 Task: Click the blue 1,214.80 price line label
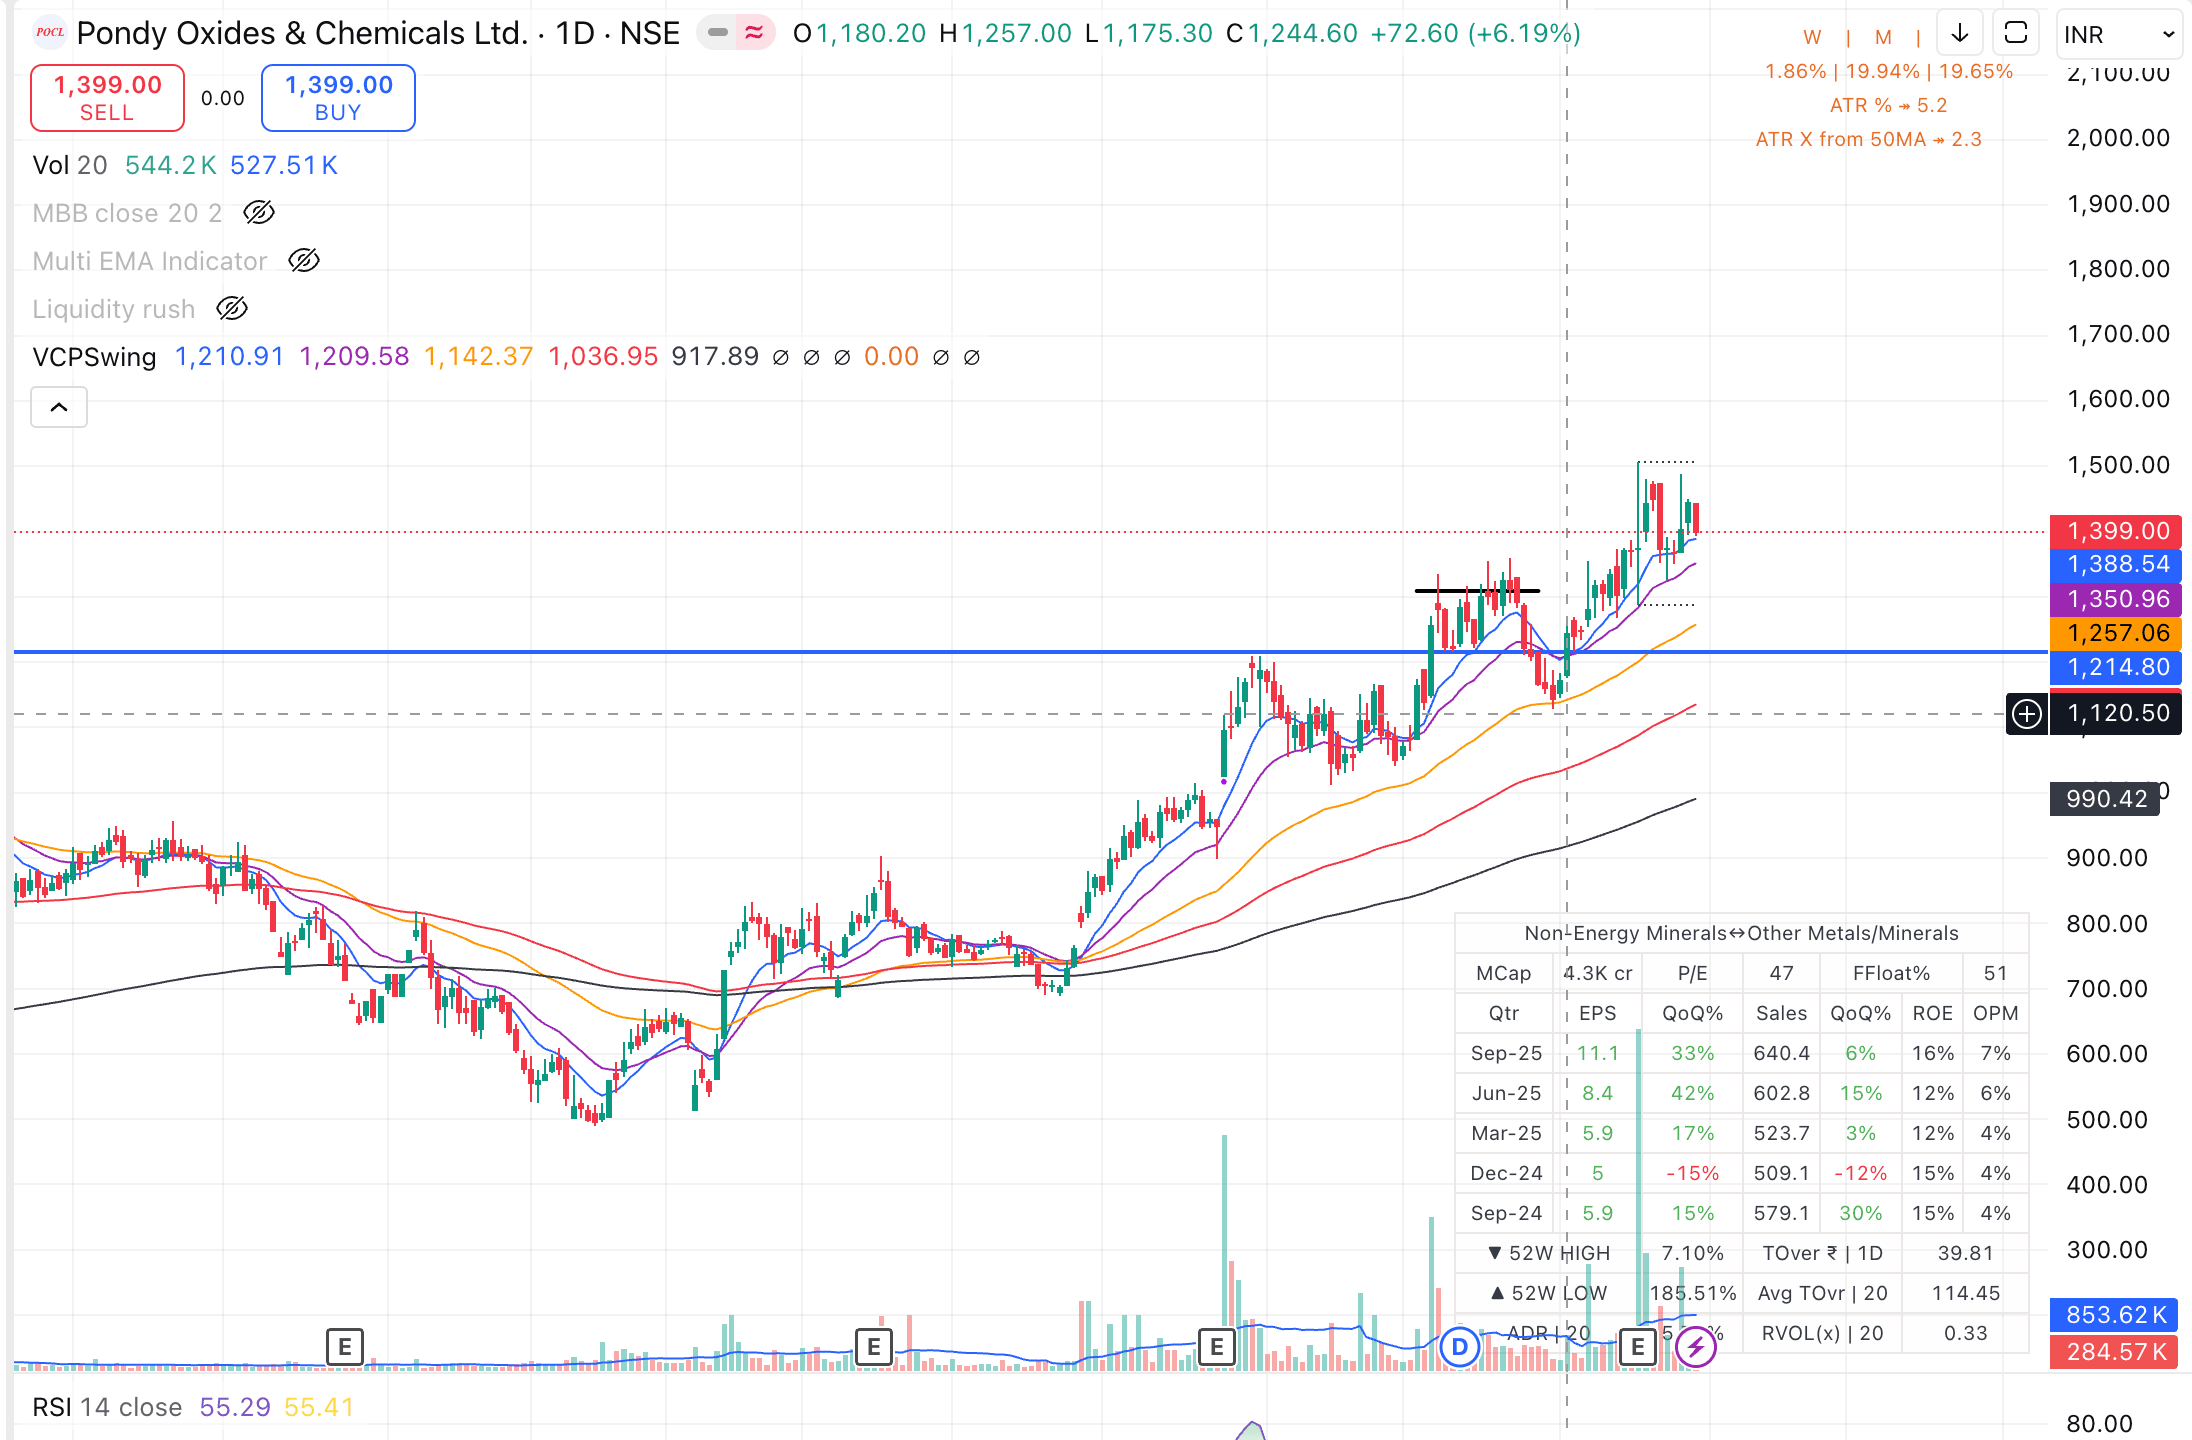coord(2115,667)
